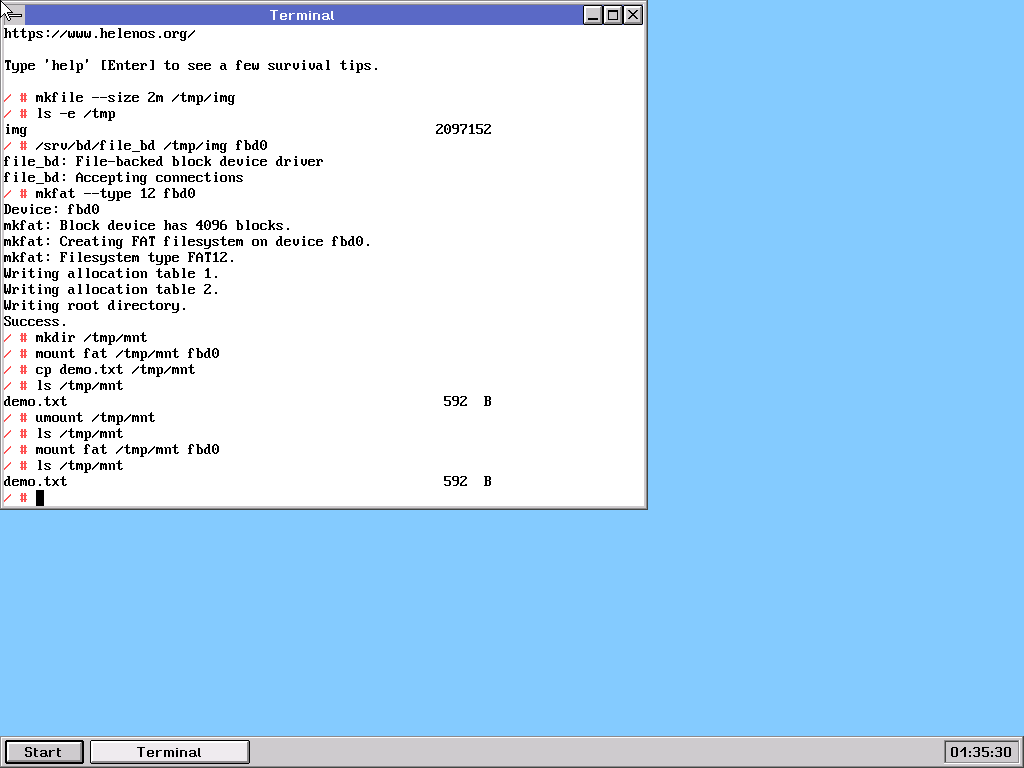Select the Terminal taskbar button

[x=170, y=752]
